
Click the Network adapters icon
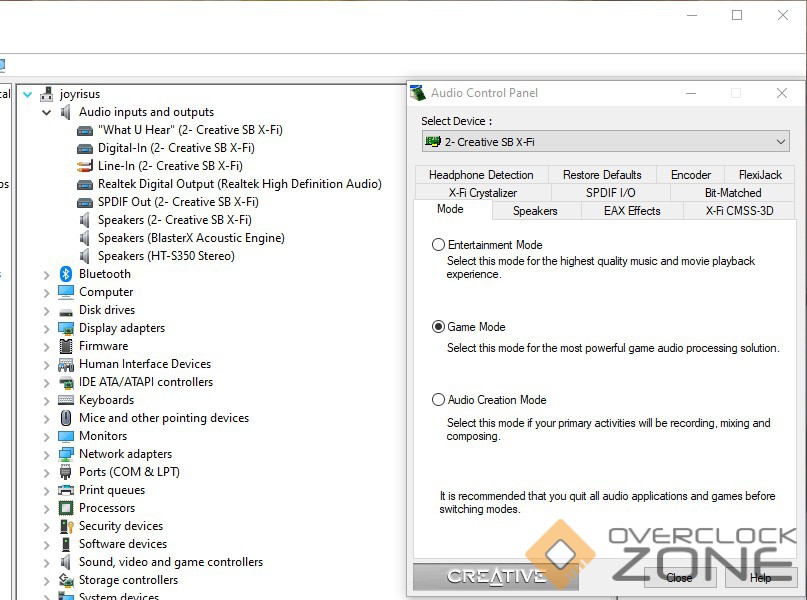pos(66,454)
